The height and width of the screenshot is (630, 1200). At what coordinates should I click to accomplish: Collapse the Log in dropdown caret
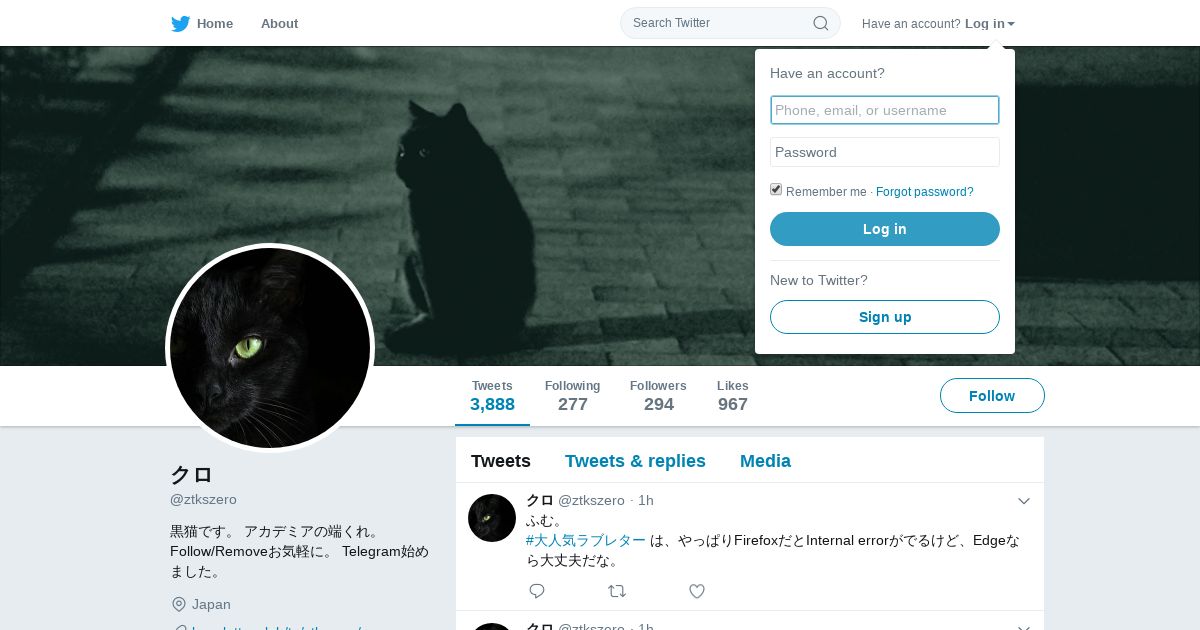(1011, 24)
